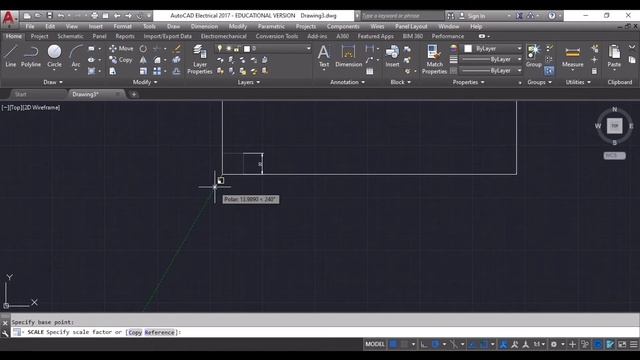Click Match Properties tool

(434, 59)
